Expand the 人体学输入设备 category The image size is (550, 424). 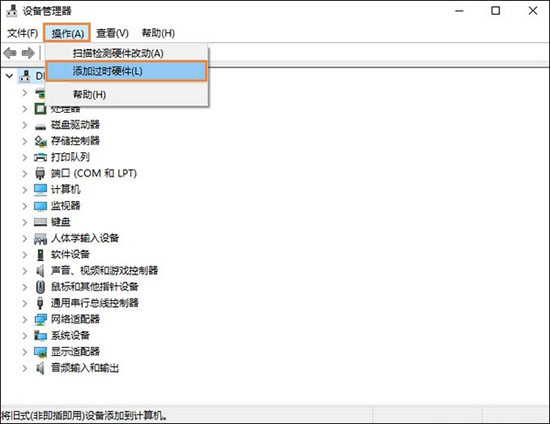(25, 238)
